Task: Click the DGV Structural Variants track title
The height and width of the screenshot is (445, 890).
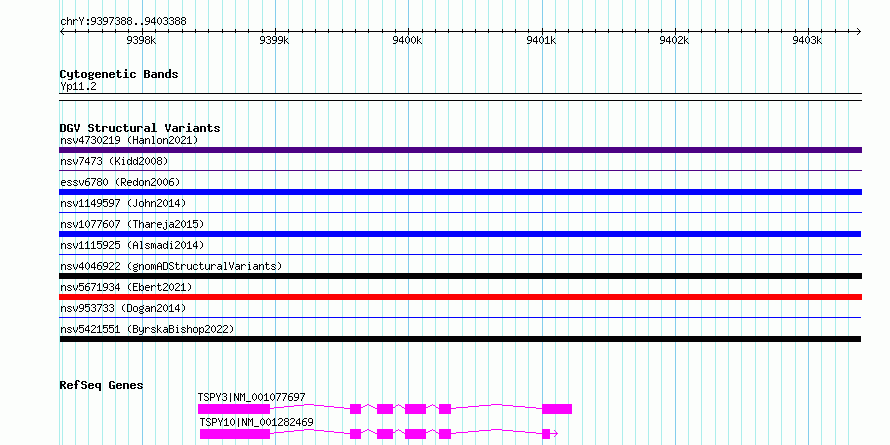Action: tap(140, 128)
